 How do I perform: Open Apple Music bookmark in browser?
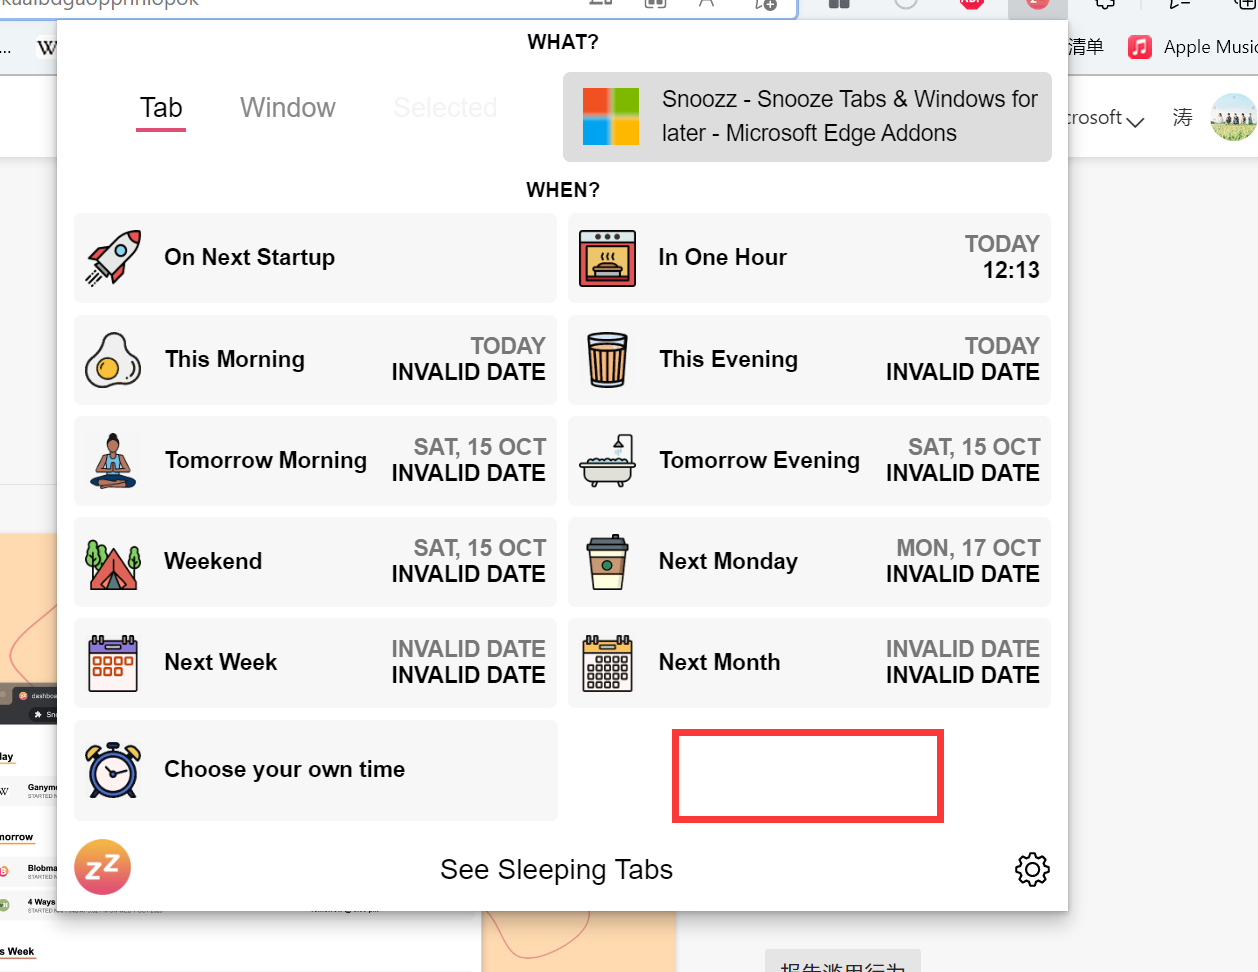[1192, 47]
